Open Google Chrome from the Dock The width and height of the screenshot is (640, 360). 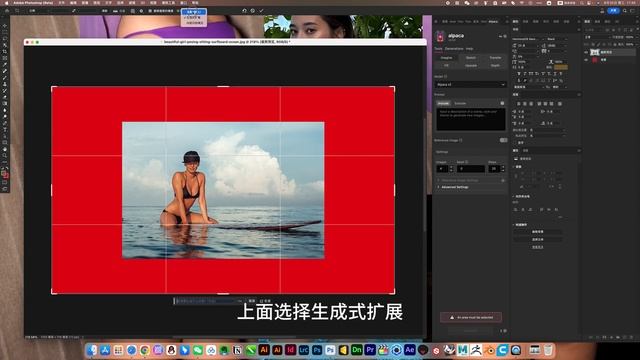pyautogui.click(x=145, y=350)
